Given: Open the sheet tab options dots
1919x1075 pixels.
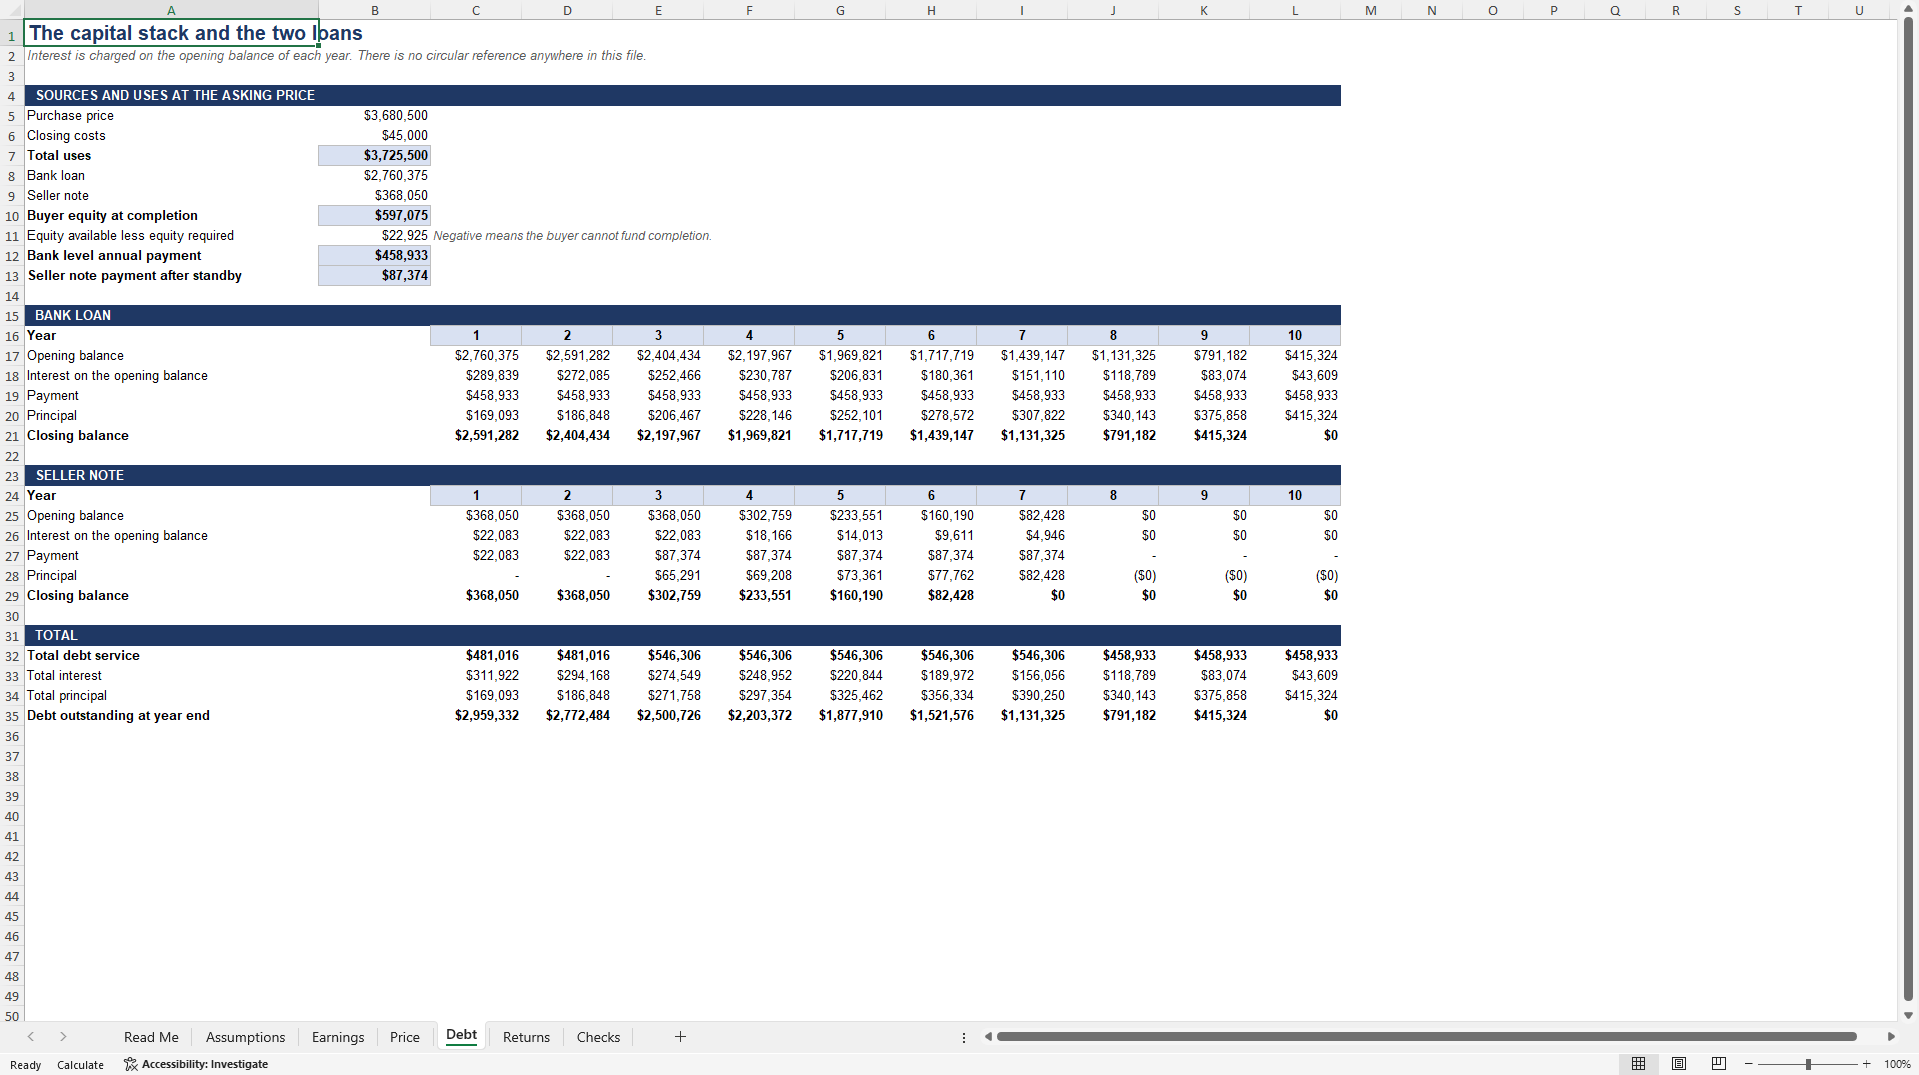Looking at the screenshot, I should click(x=964, y=1037).
